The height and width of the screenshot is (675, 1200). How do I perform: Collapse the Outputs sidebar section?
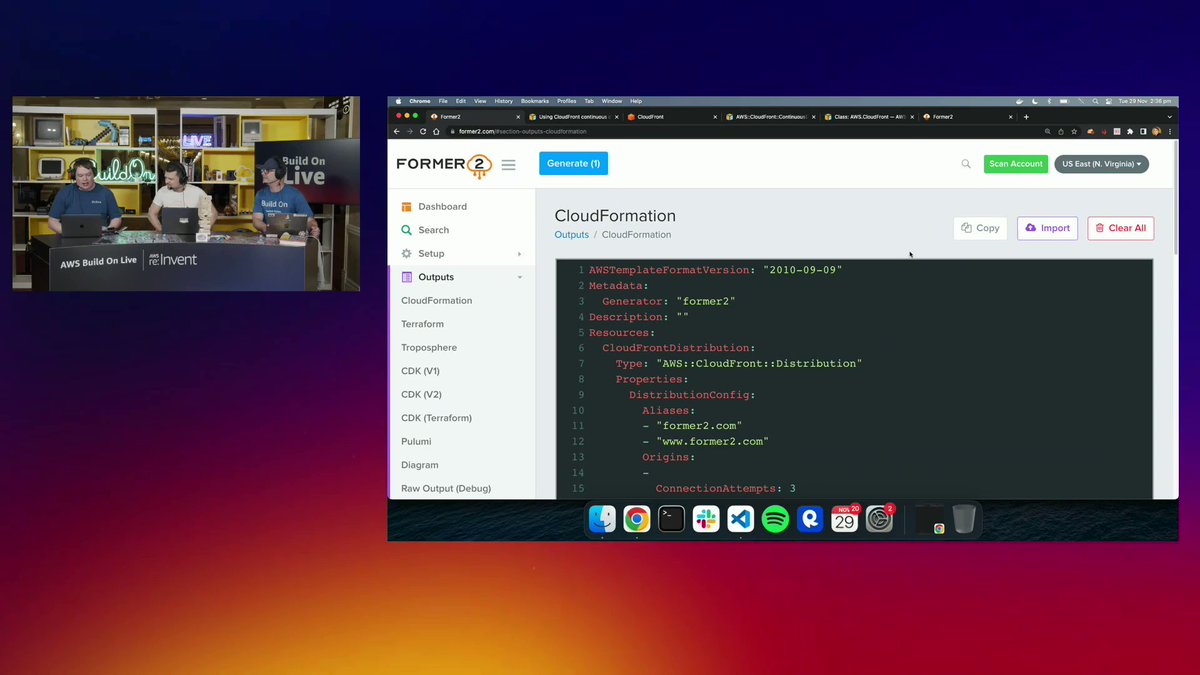(x=461, y=277)
